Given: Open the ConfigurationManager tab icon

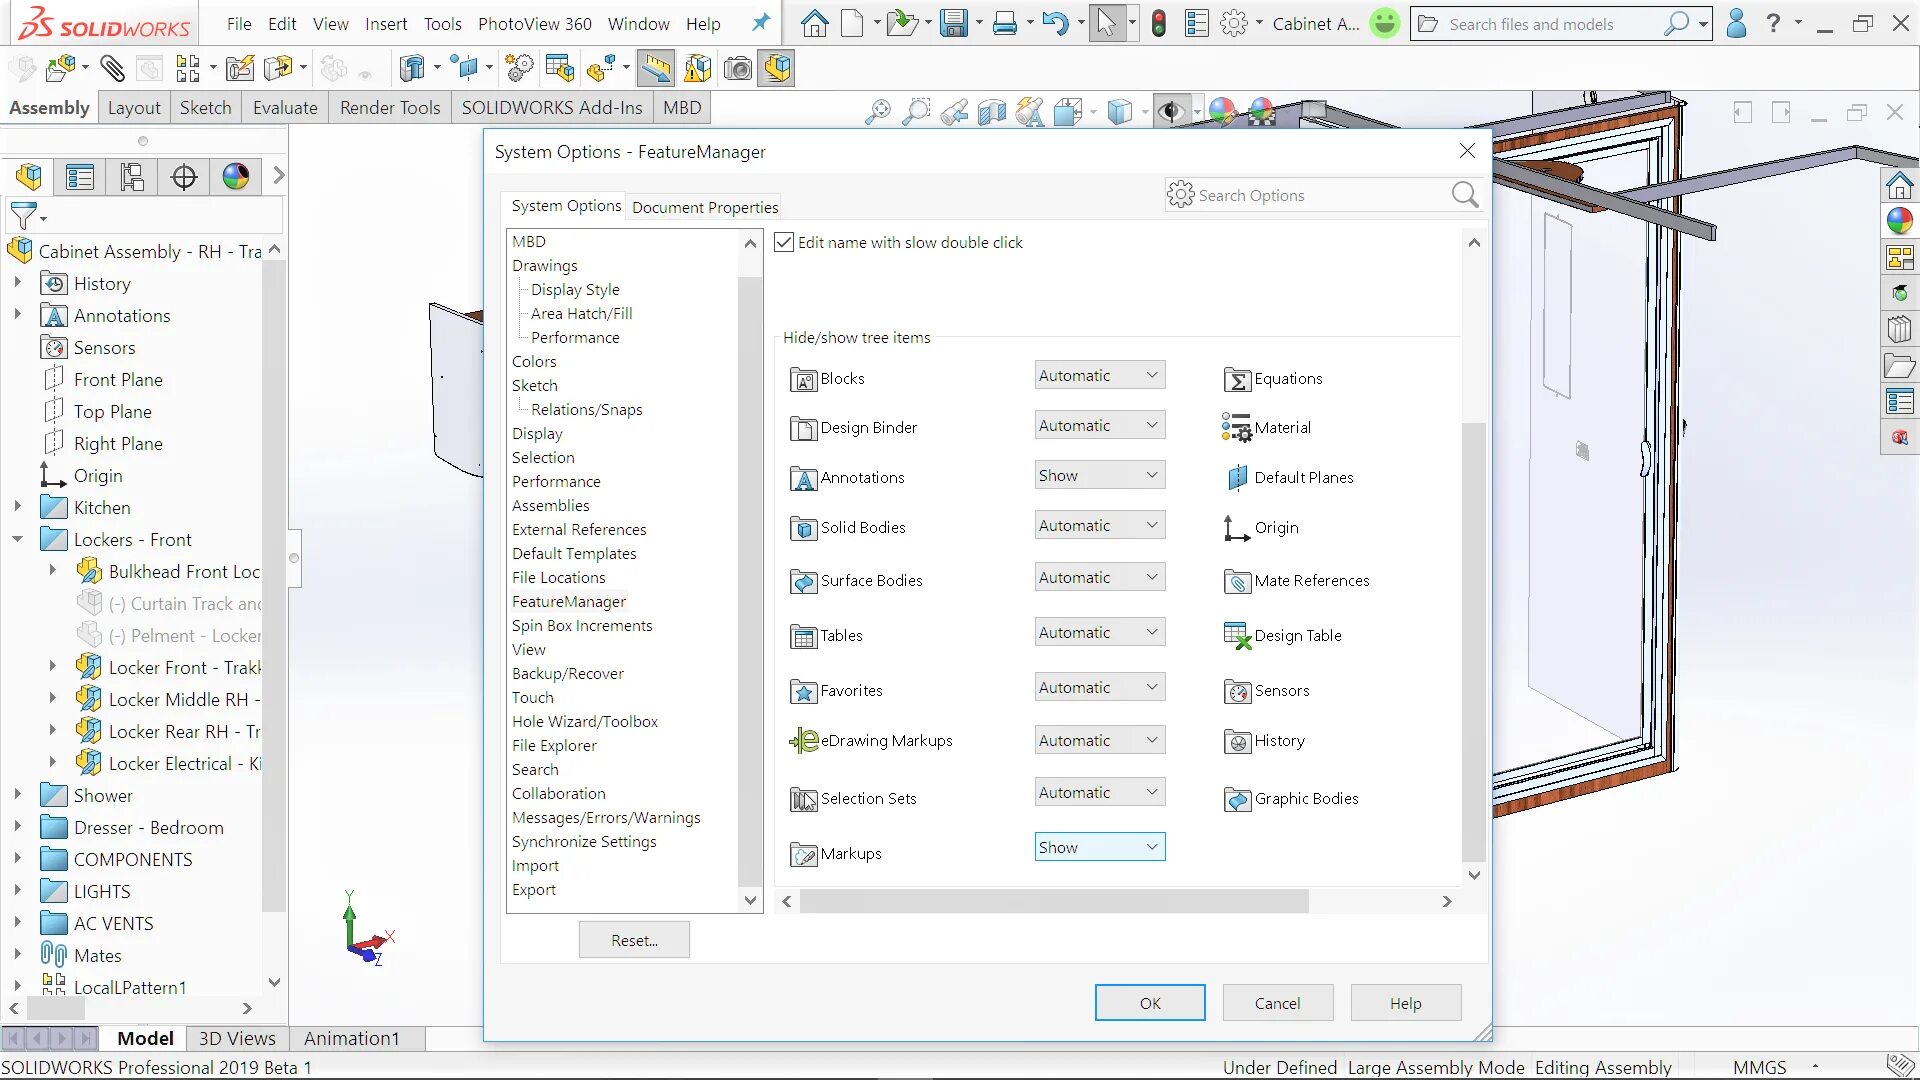Looking at the screenshot, I should point(132,177).
